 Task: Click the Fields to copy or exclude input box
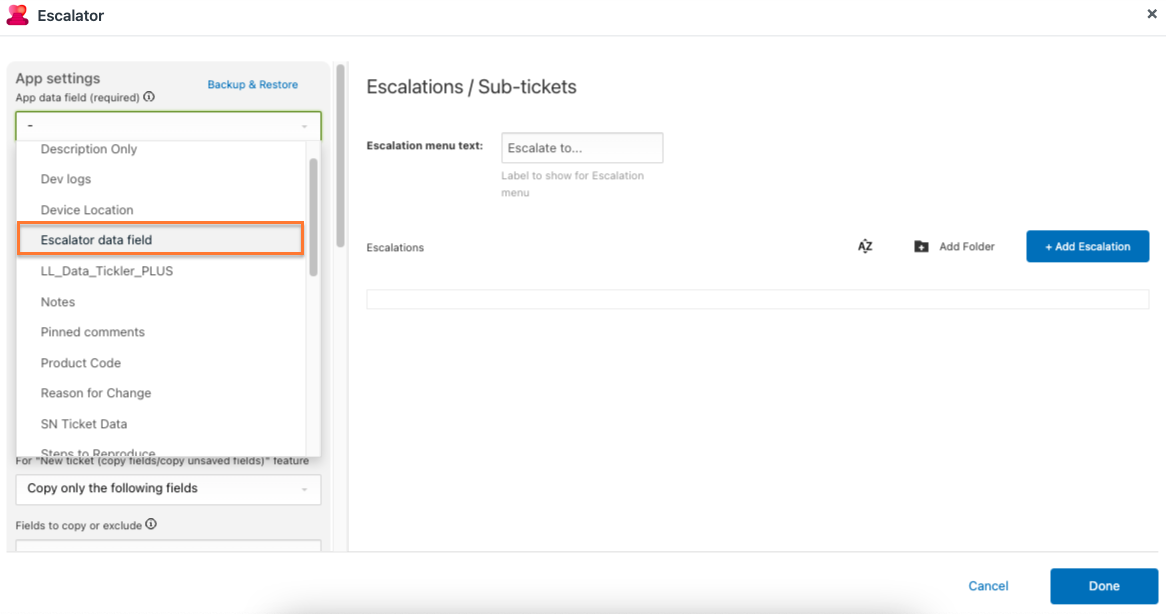tap(168, 546)
